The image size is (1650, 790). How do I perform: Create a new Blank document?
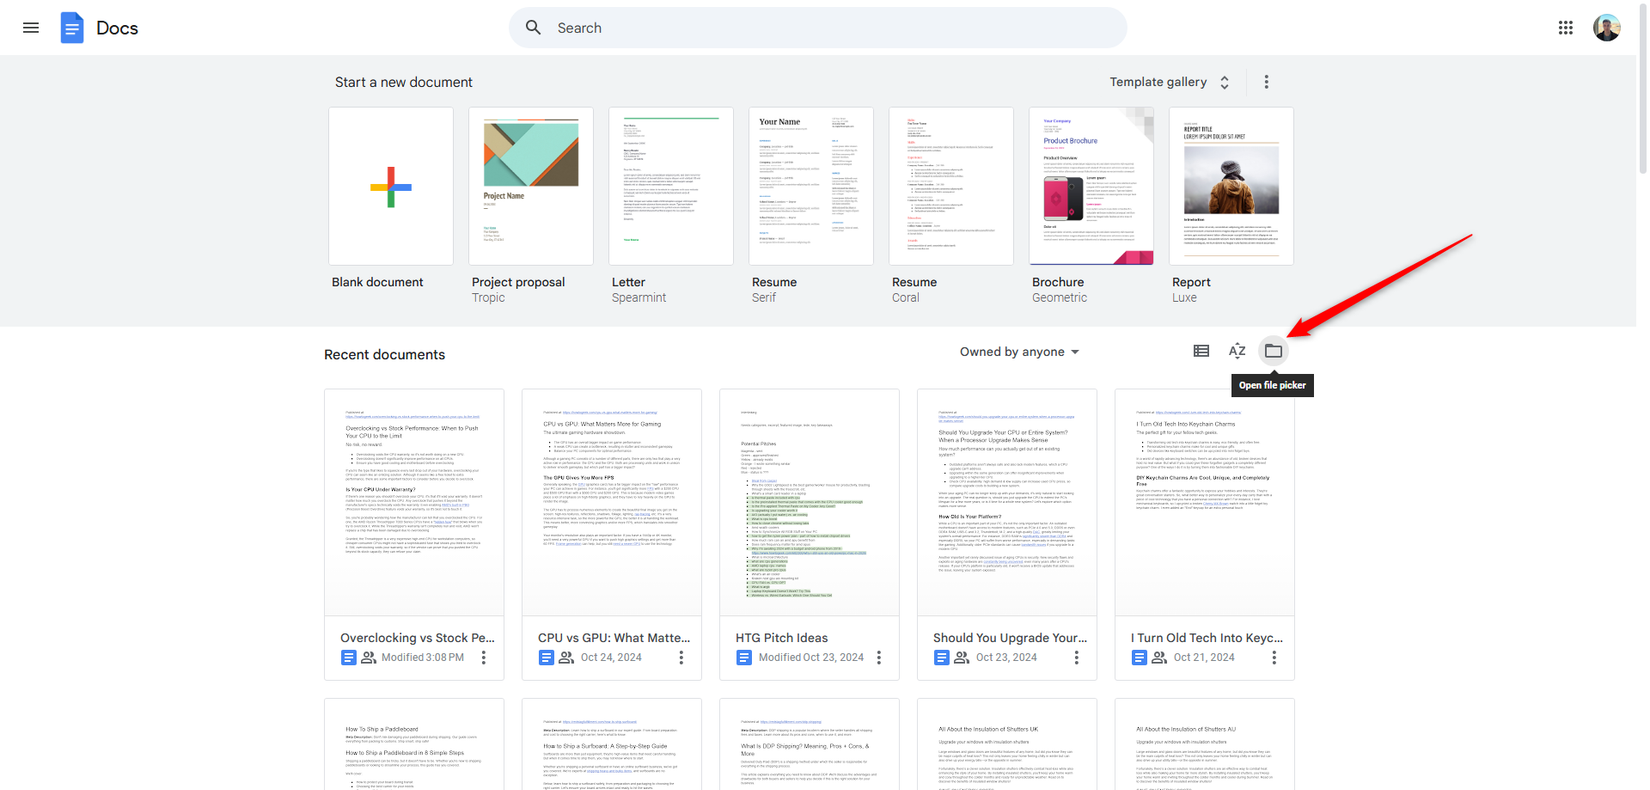[x=390, y=187]
